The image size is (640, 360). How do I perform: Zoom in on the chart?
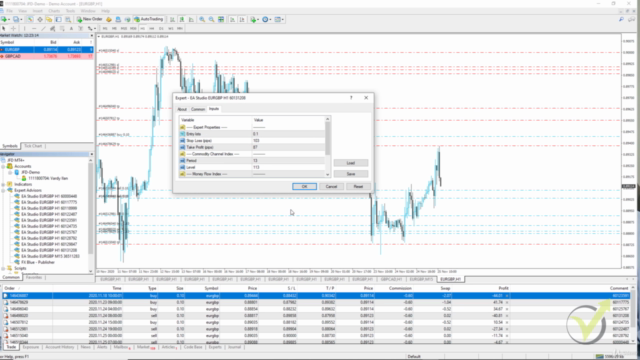pos(202,19)
